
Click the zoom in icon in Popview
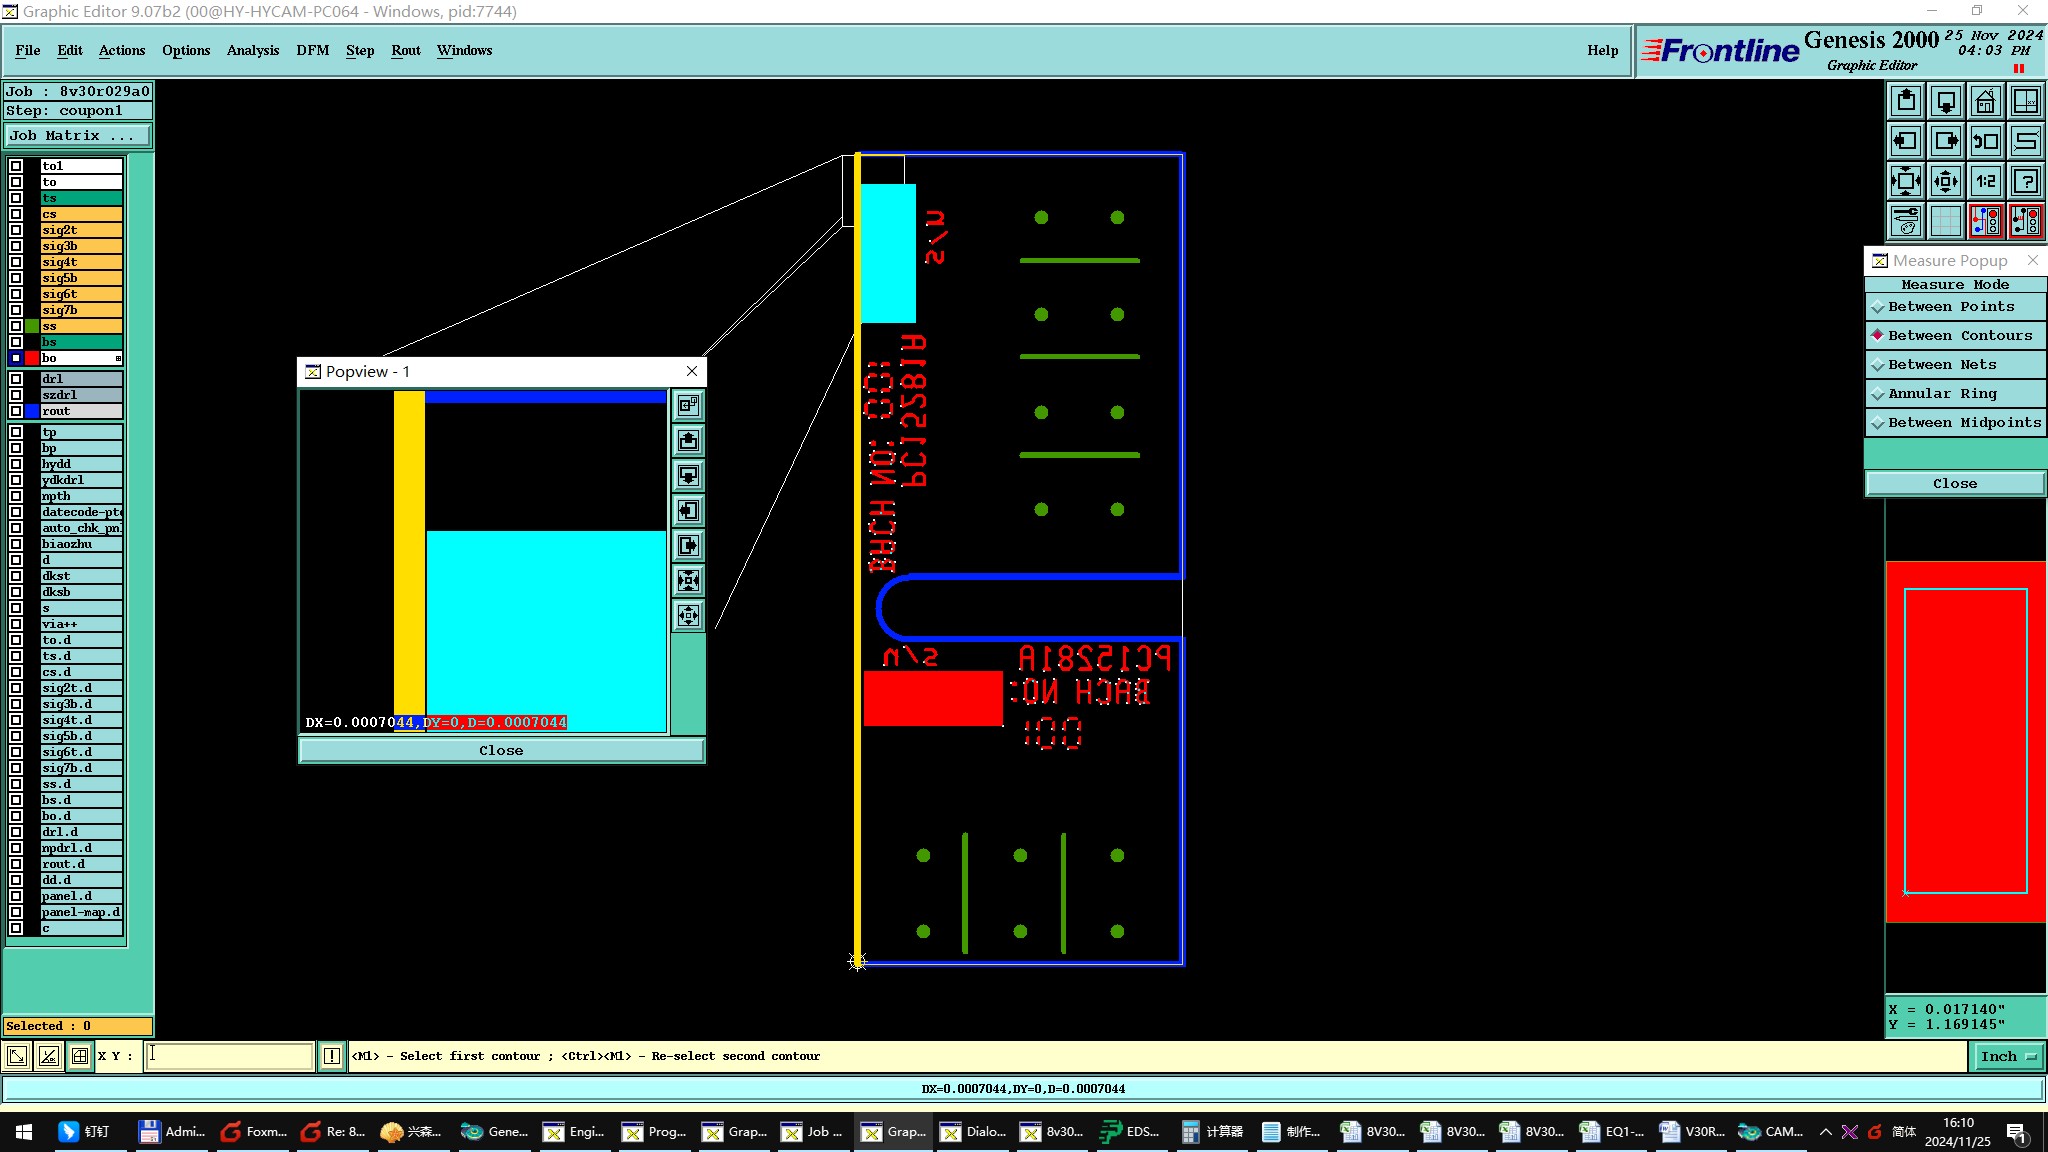click(688, 580)
